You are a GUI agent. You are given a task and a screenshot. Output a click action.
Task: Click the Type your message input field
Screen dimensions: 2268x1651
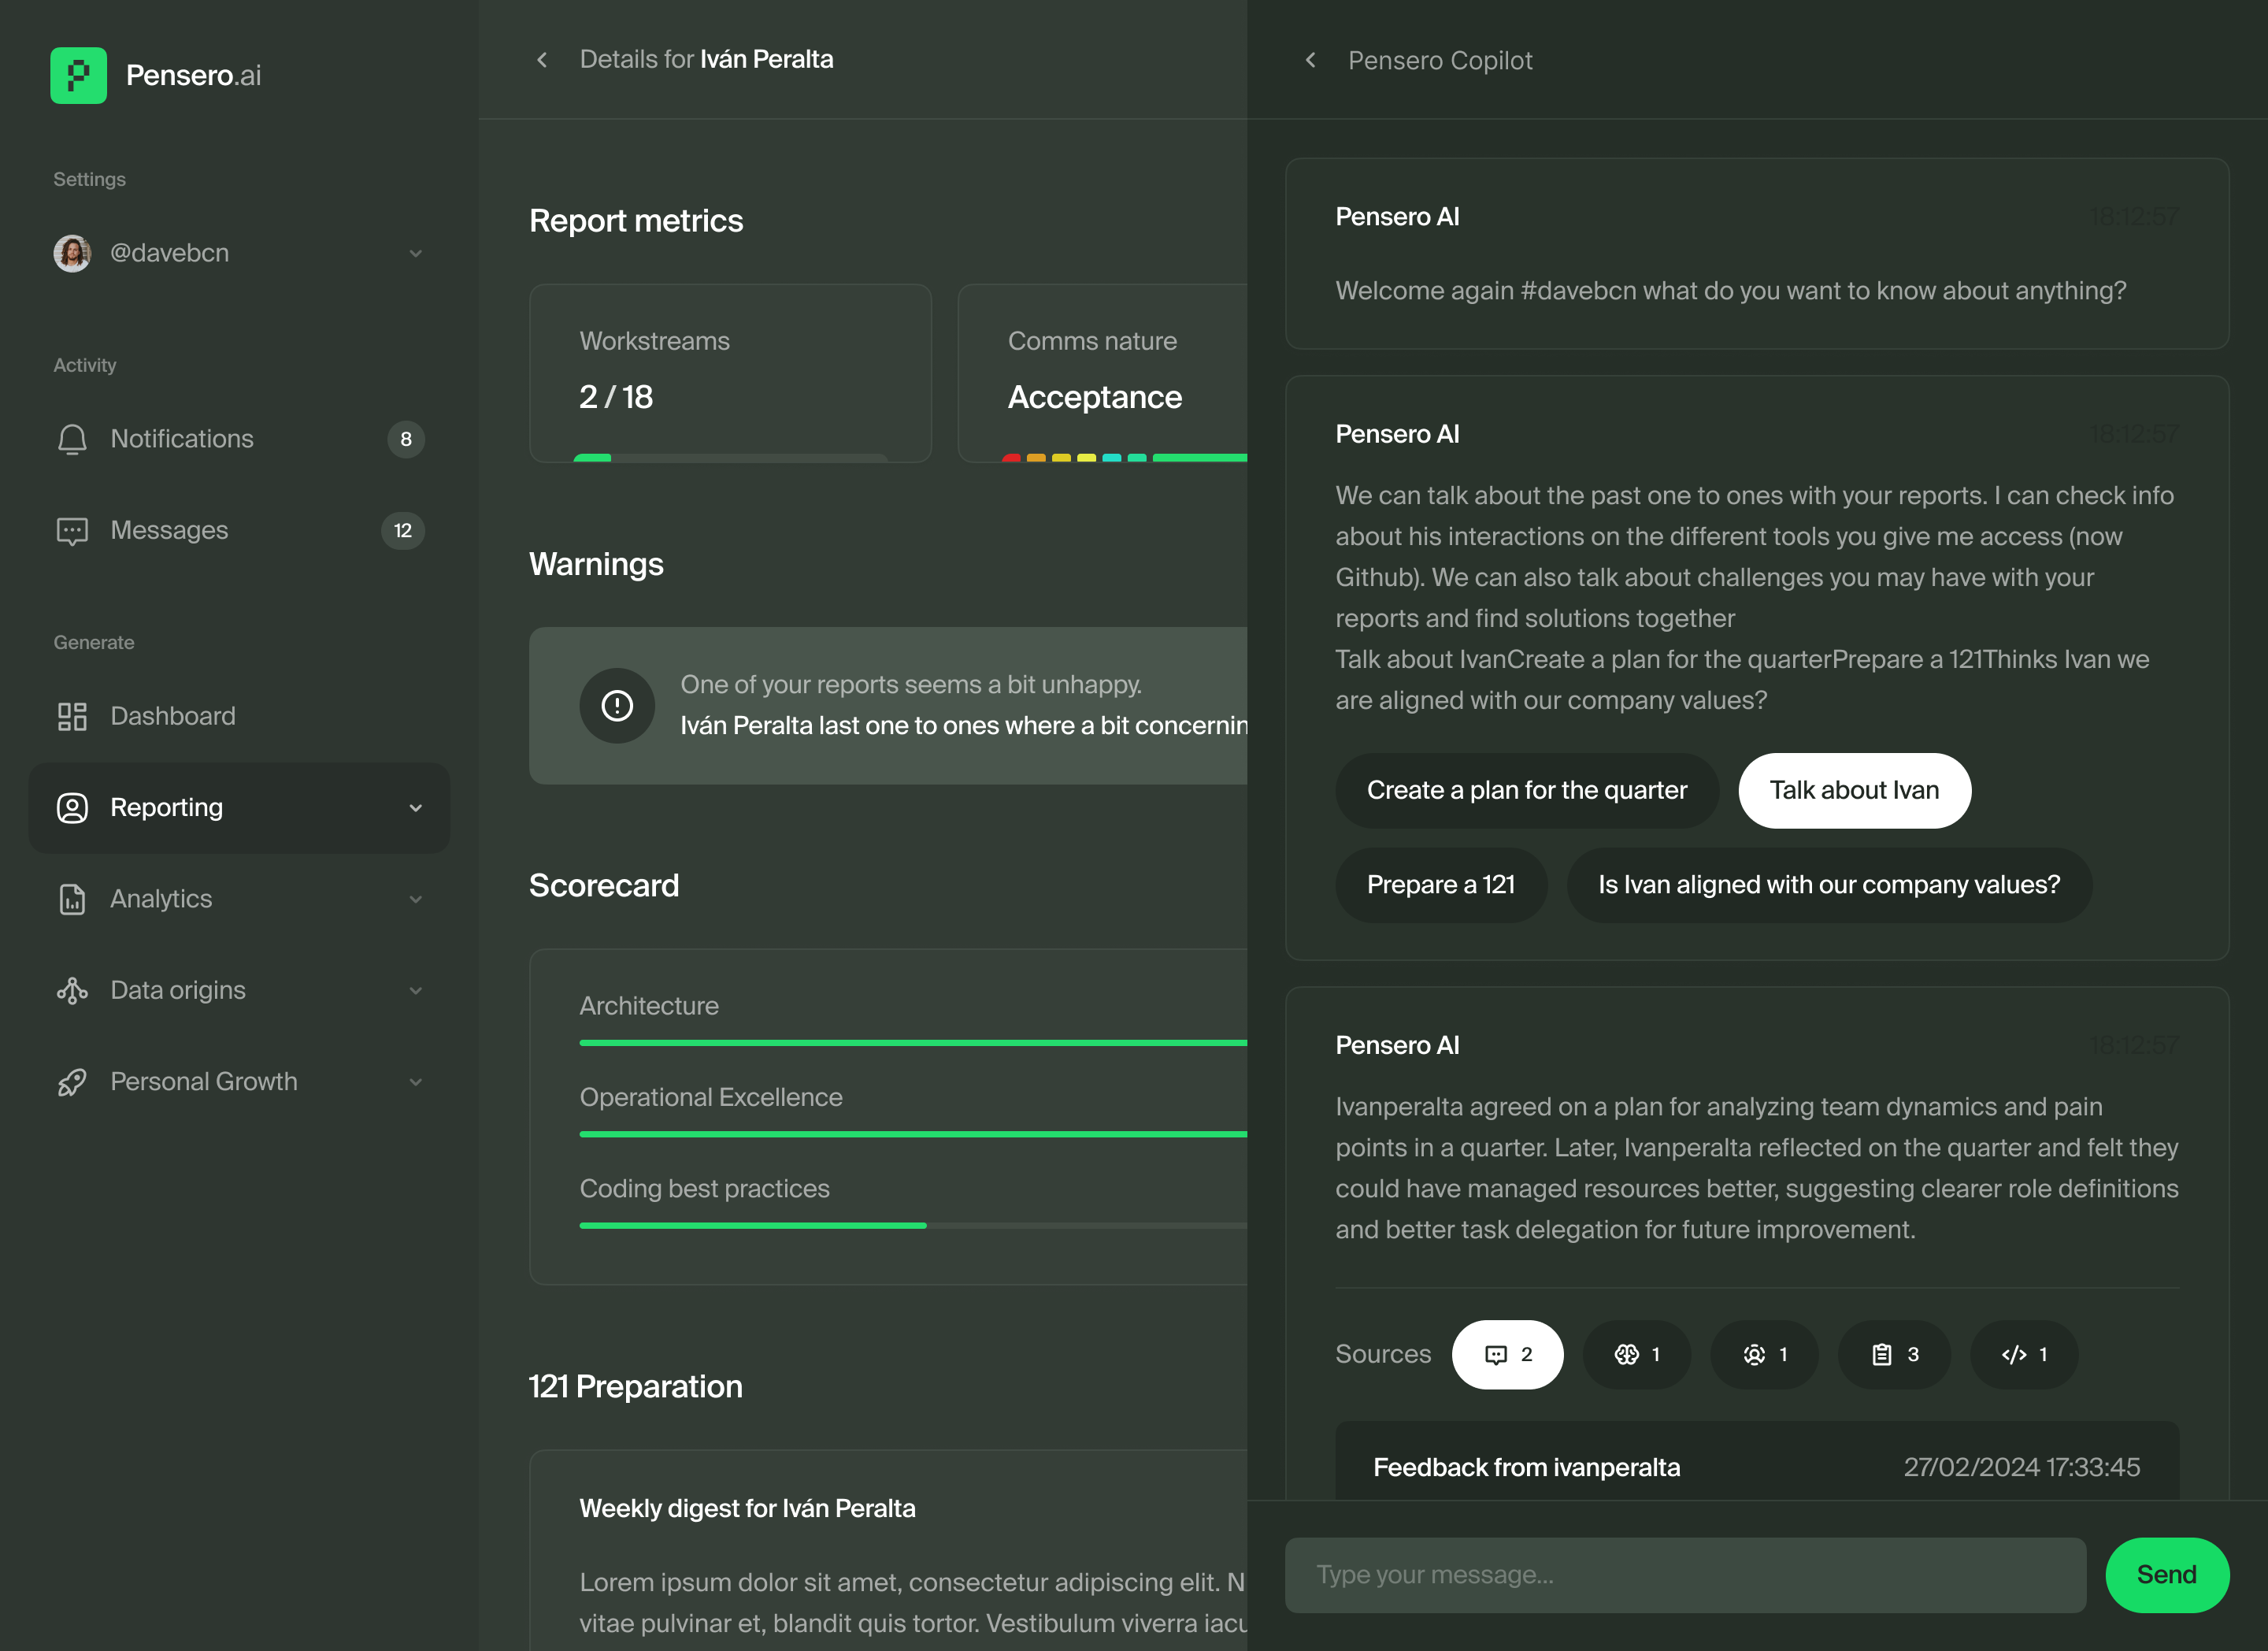tap(1685, 1575)
